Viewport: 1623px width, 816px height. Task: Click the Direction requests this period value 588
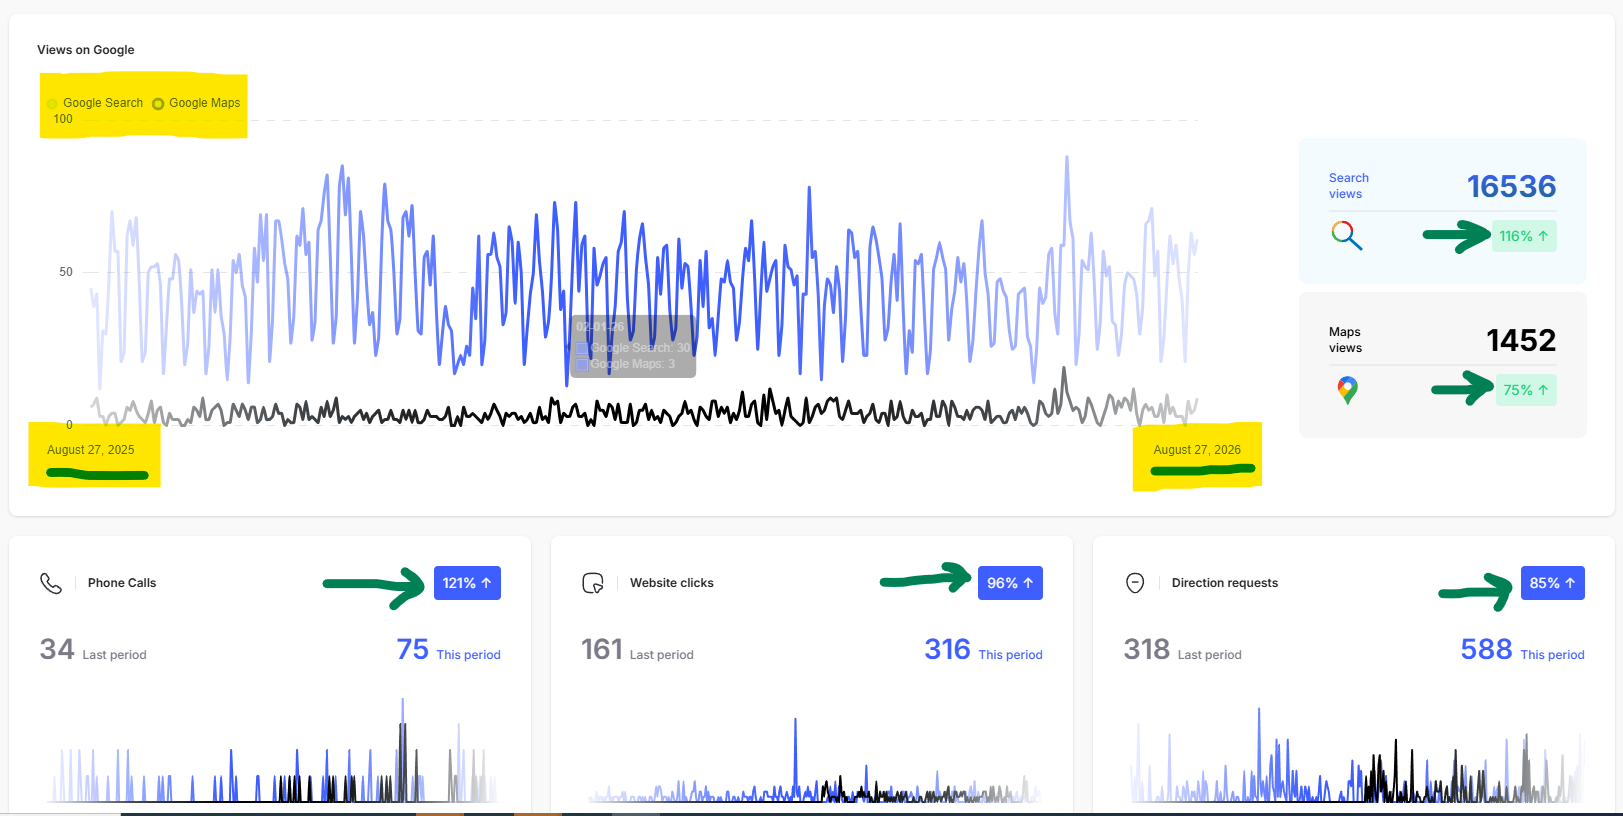[x=1487, y=650]
